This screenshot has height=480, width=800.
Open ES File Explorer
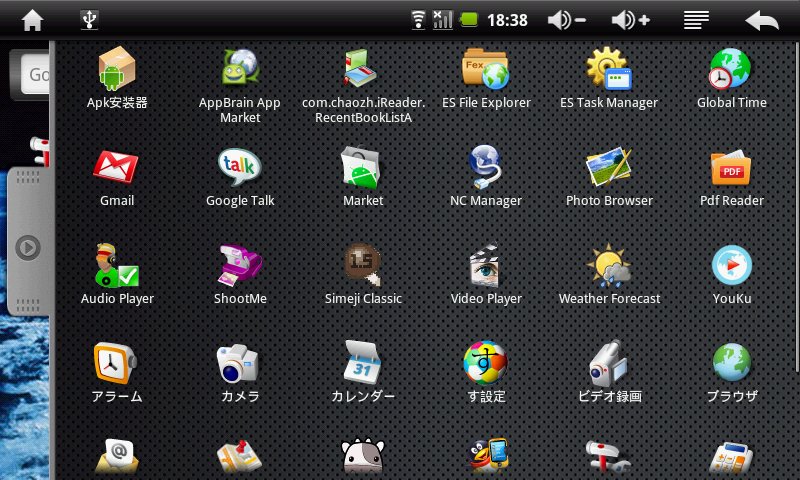[486, 78]
